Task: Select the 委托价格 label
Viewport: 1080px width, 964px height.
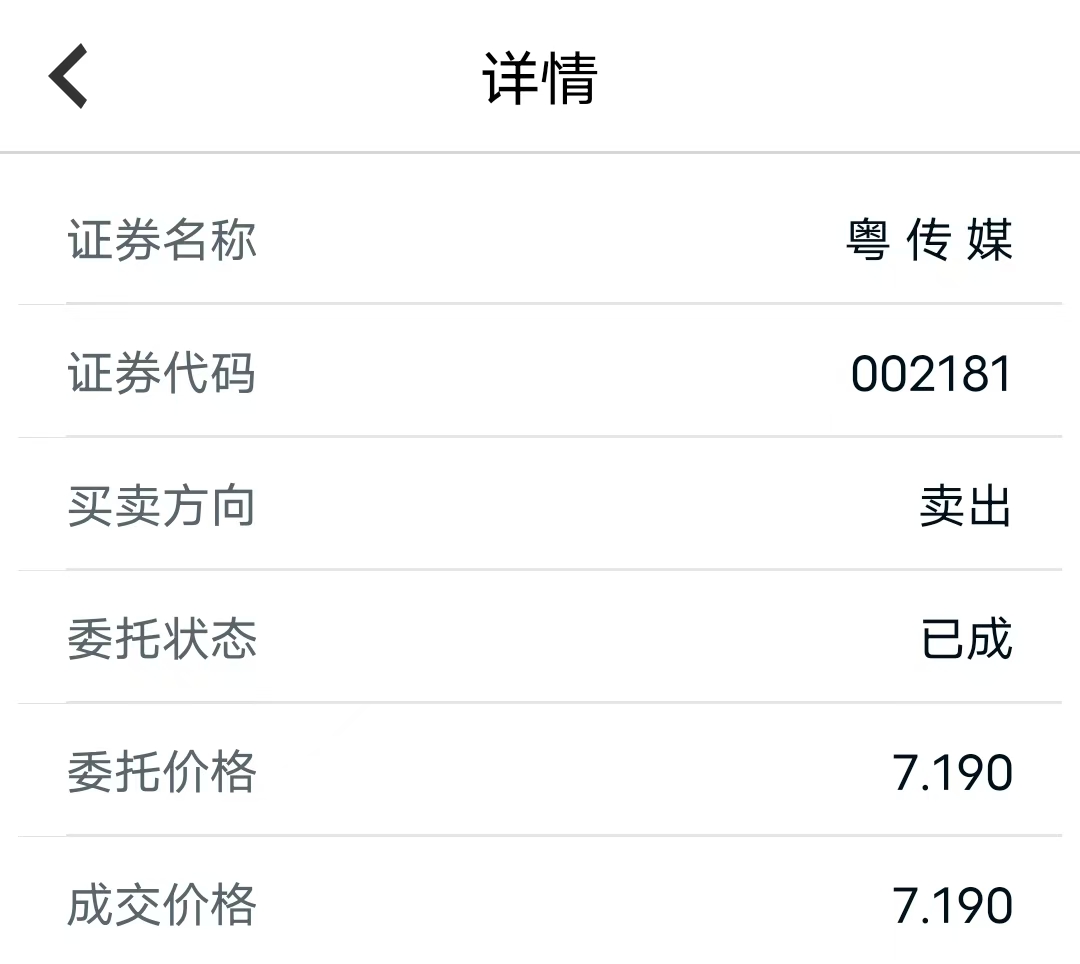Action: pos(162,771)
